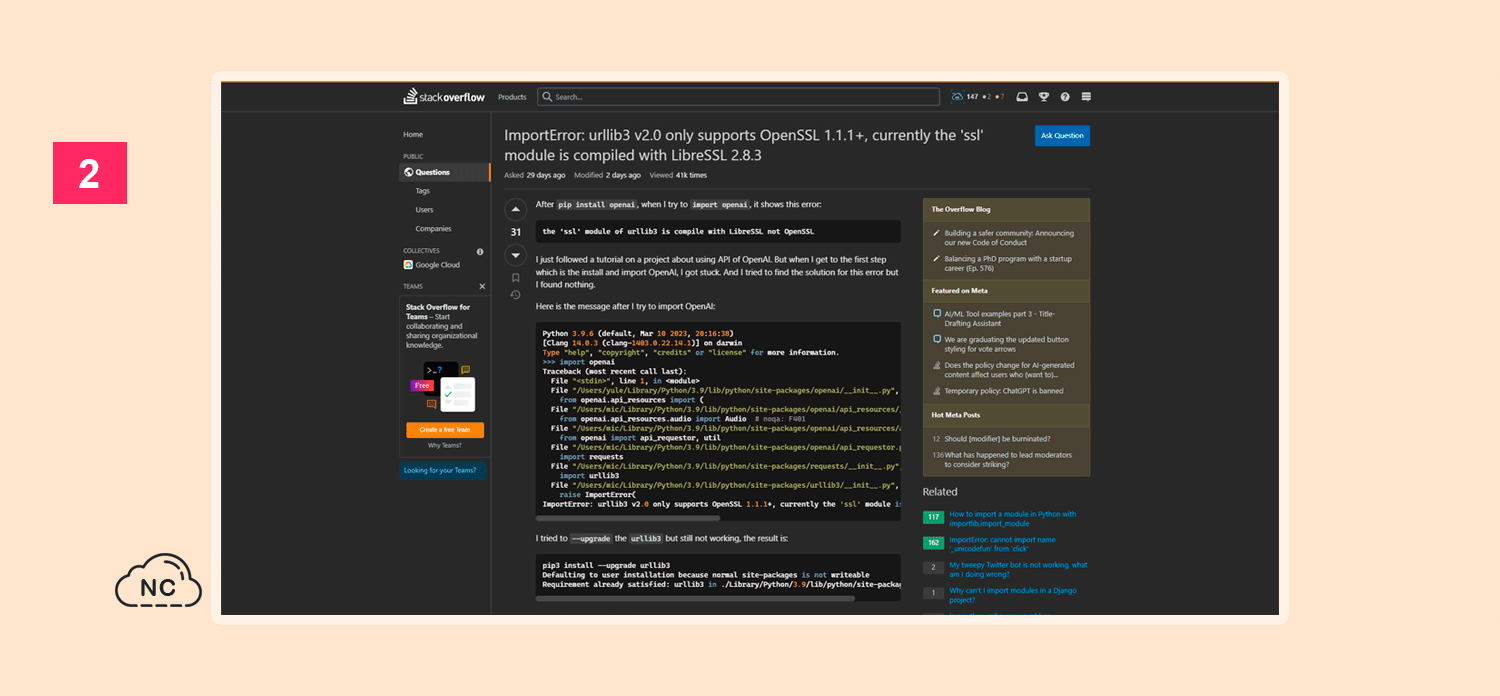Click the traceback code block horizontal scrollbar
Screen dimensions: 1500x696
(628, 518)
